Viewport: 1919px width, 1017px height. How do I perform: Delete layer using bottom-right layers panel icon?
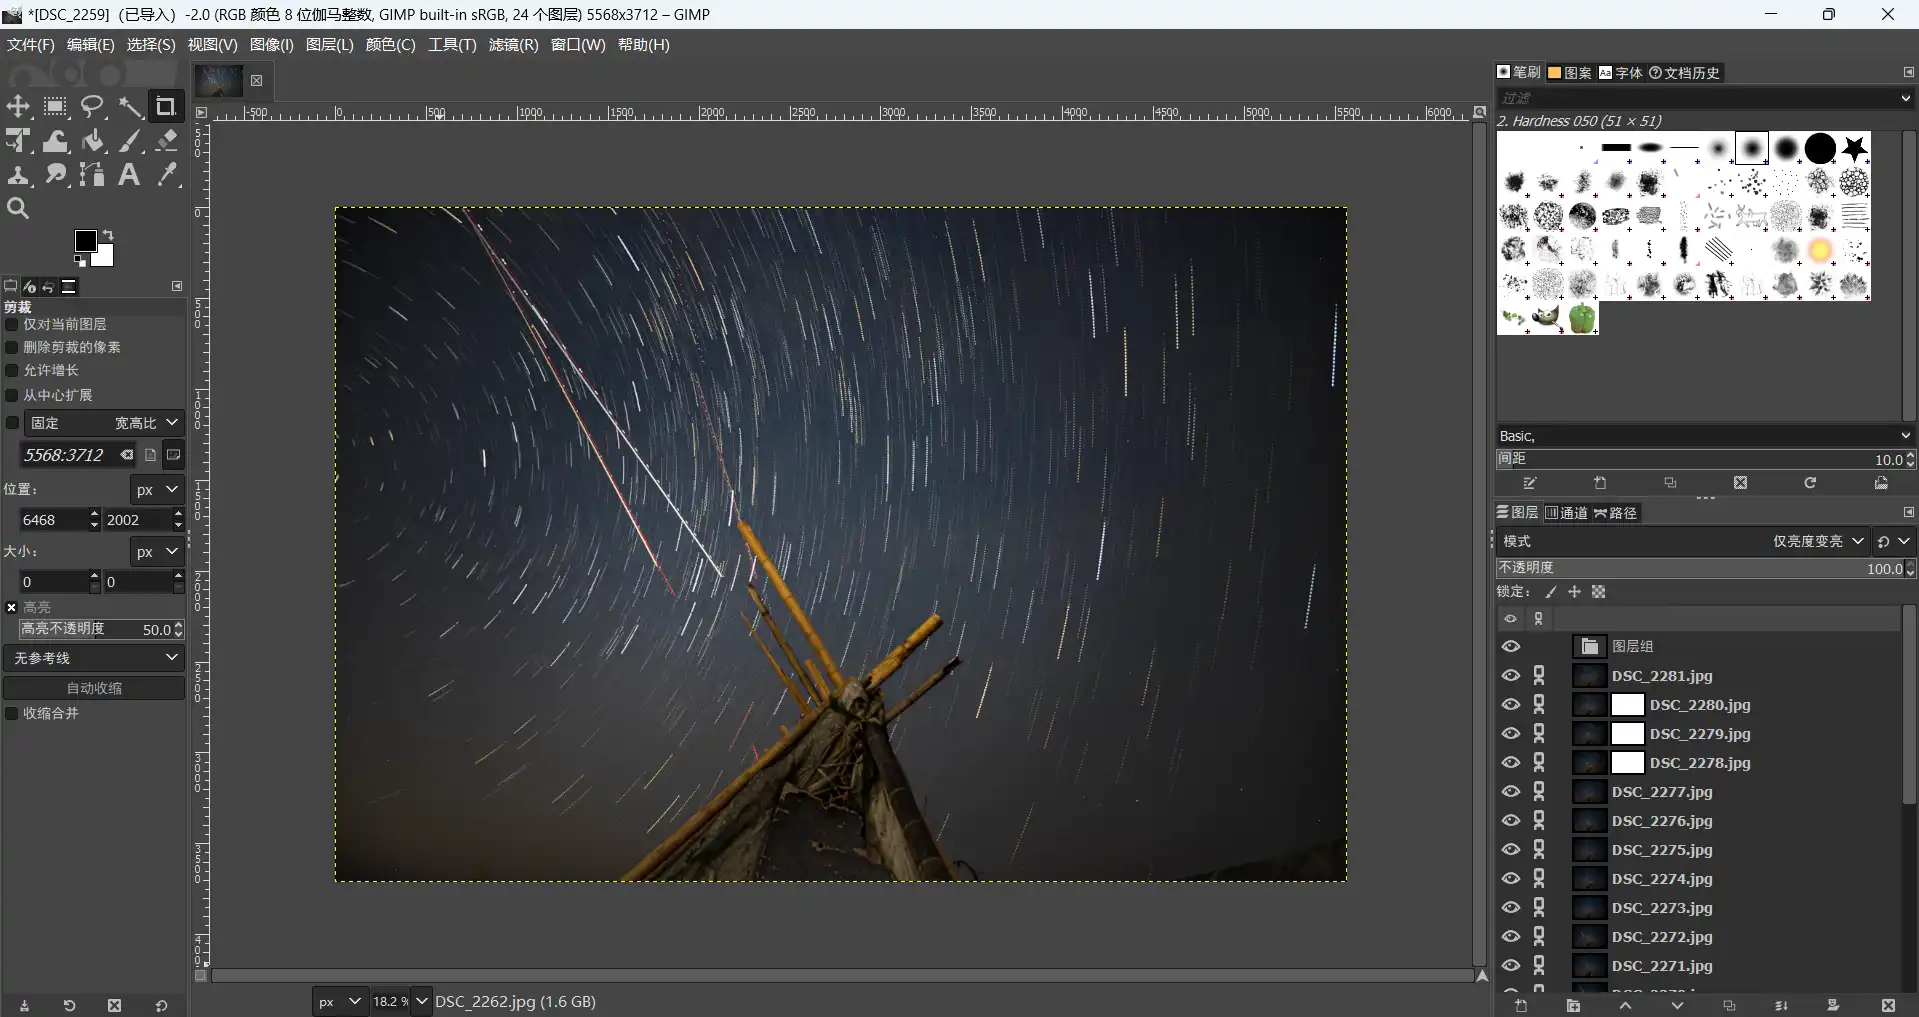[x=1887, y=1005]
